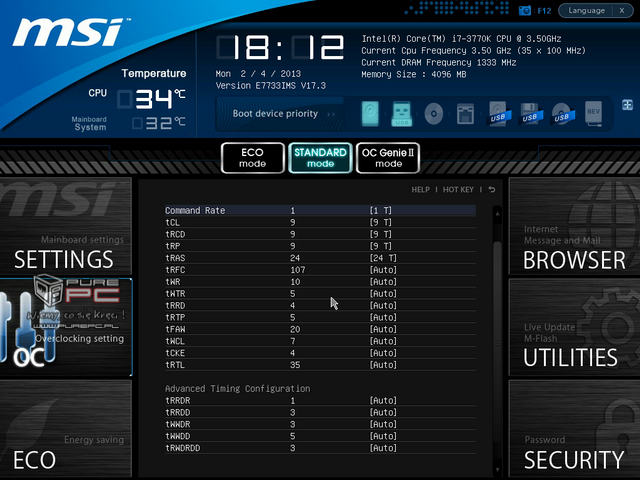Open the ECO energy saving section
640x480 pixels.
[x=66, y=429]
